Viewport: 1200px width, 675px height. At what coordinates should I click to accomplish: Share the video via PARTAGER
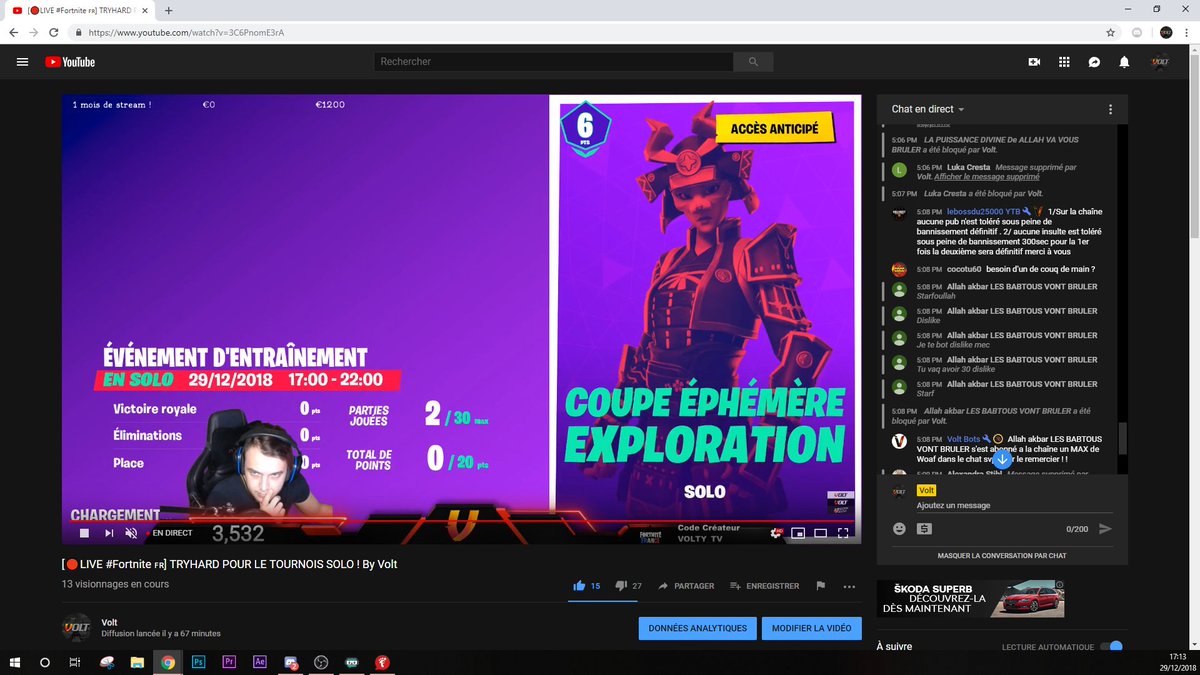pos(686,586)
